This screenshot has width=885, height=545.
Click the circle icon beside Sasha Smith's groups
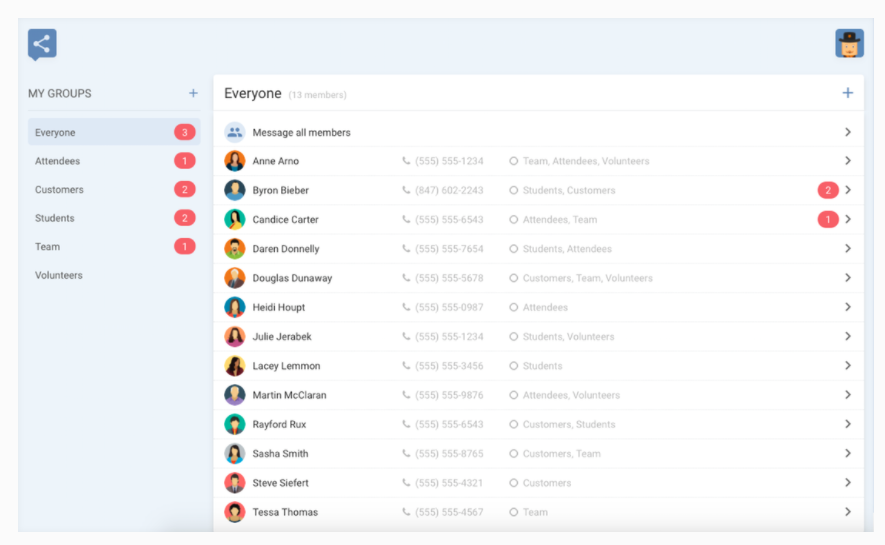[x=514, y=454]
